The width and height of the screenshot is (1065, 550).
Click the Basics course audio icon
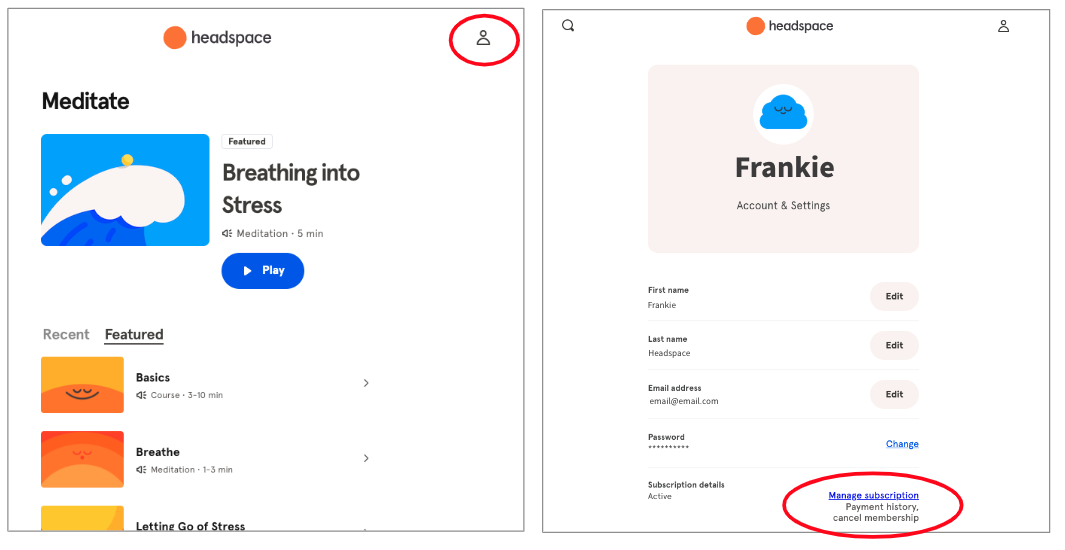tap(141, 395)
